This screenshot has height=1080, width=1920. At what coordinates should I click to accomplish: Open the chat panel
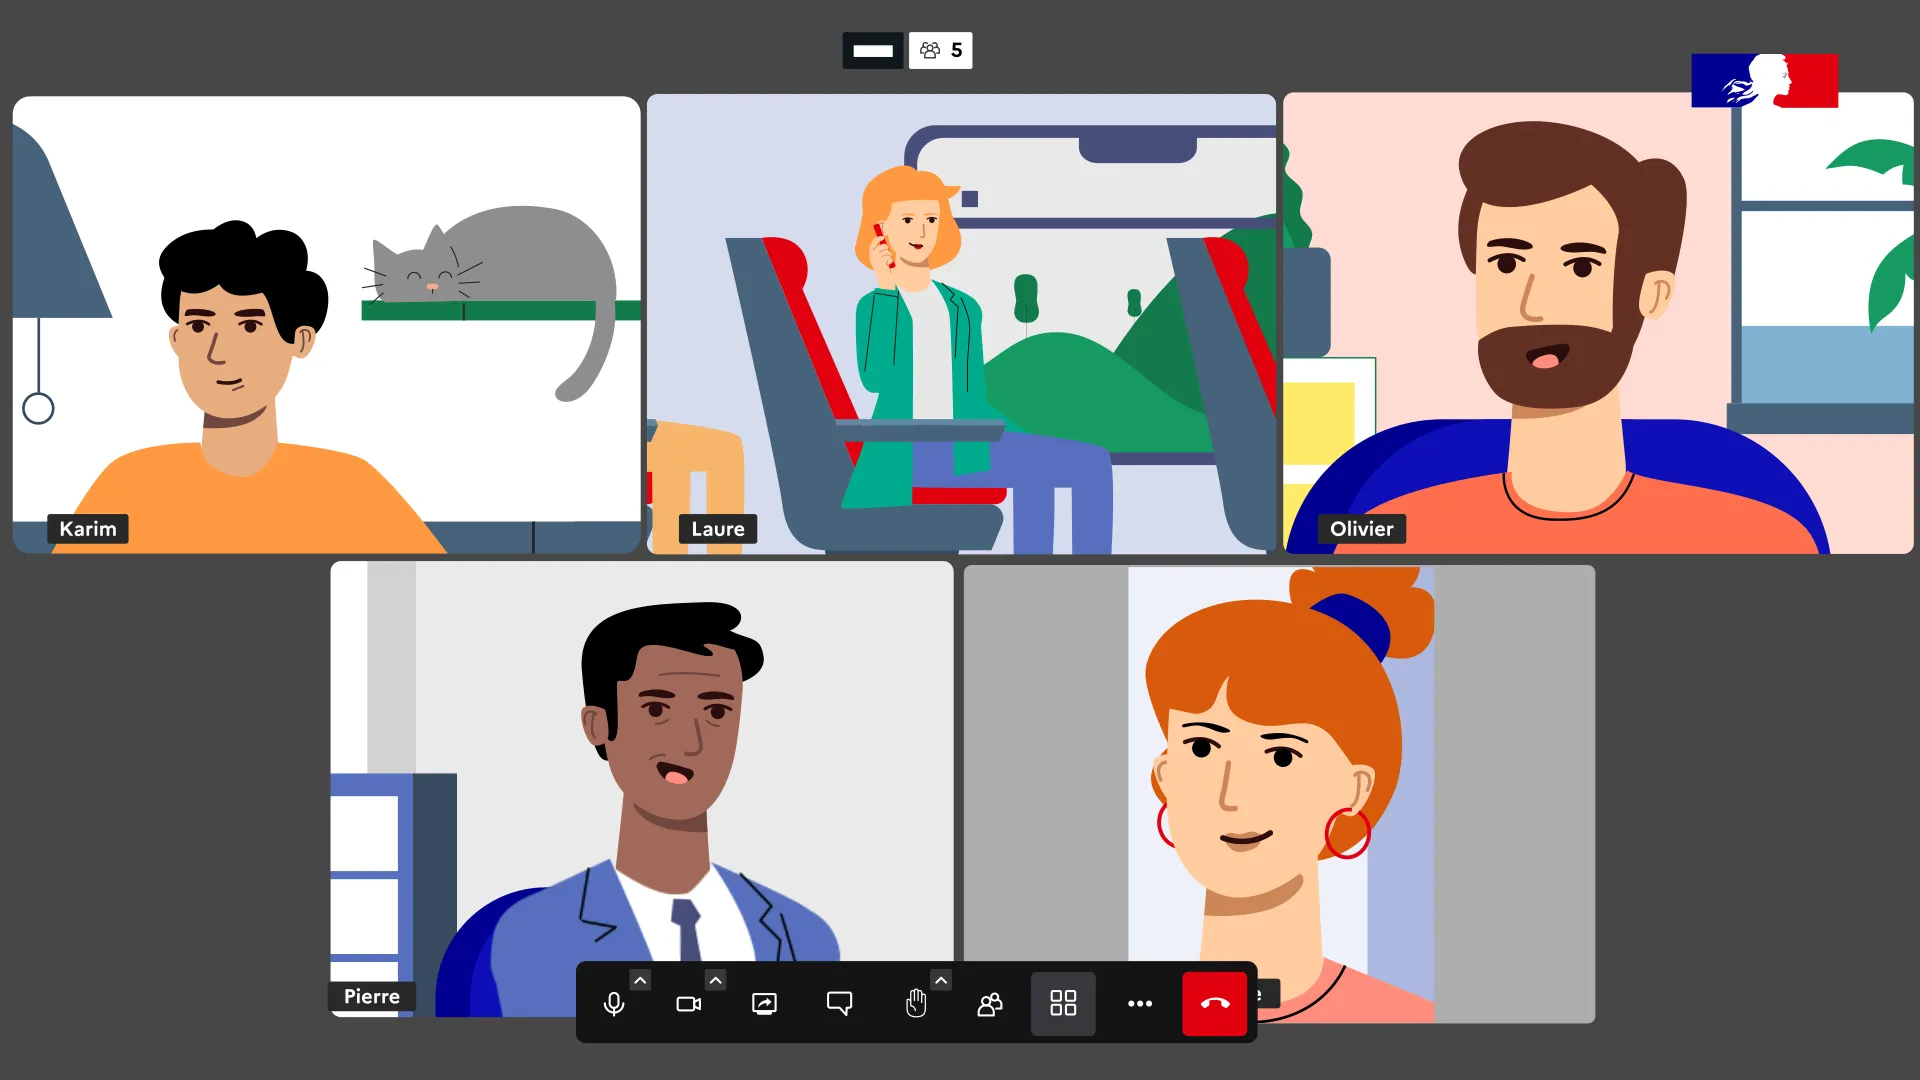(839, 1003)
